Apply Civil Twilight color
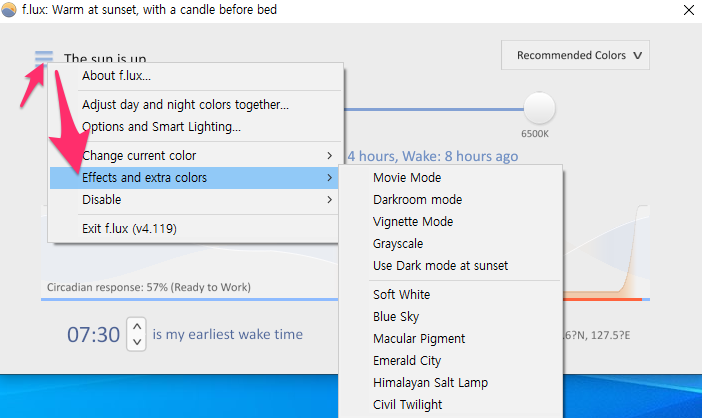Image resolution: width=702 pixels, height=418 pixels. [x=450, y=404]
